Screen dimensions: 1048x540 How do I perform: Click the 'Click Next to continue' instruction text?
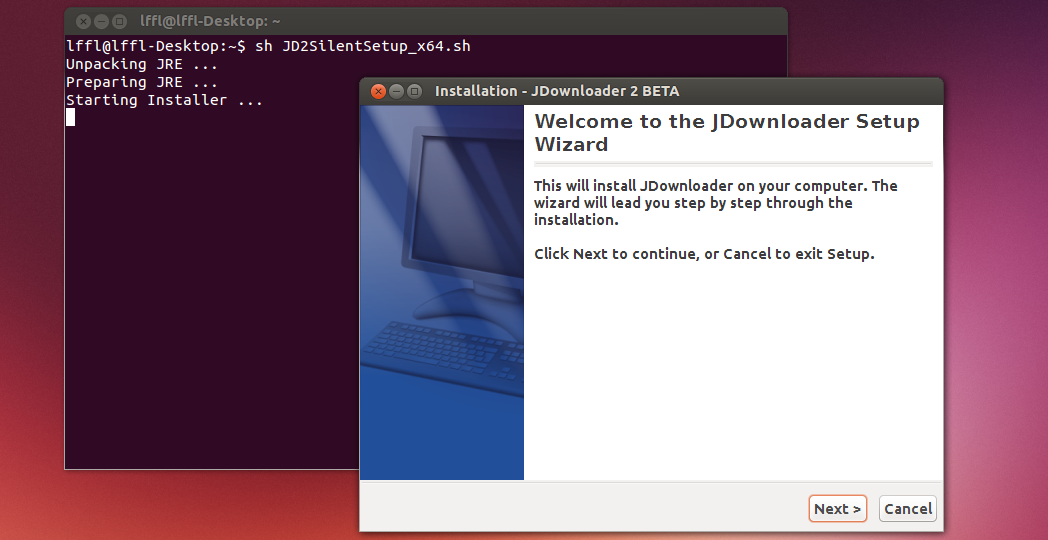click(704, 254)
